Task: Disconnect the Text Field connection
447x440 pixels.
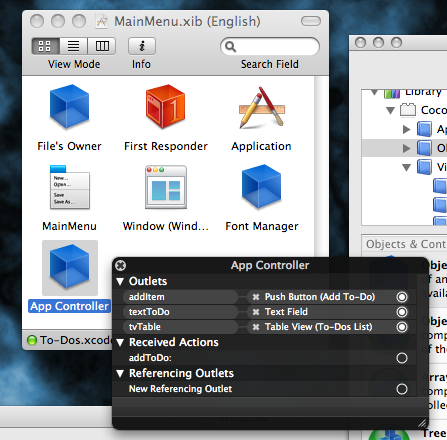Action: (x=256, y=312)
